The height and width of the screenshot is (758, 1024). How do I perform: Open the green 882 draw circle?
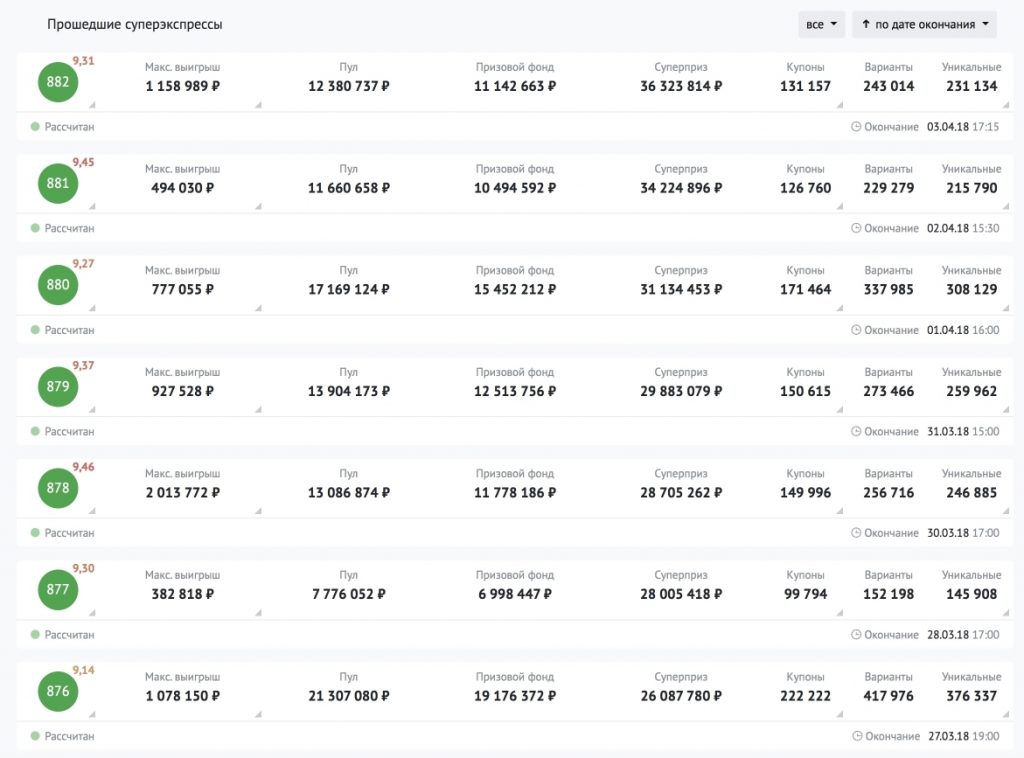coord(58,82)
